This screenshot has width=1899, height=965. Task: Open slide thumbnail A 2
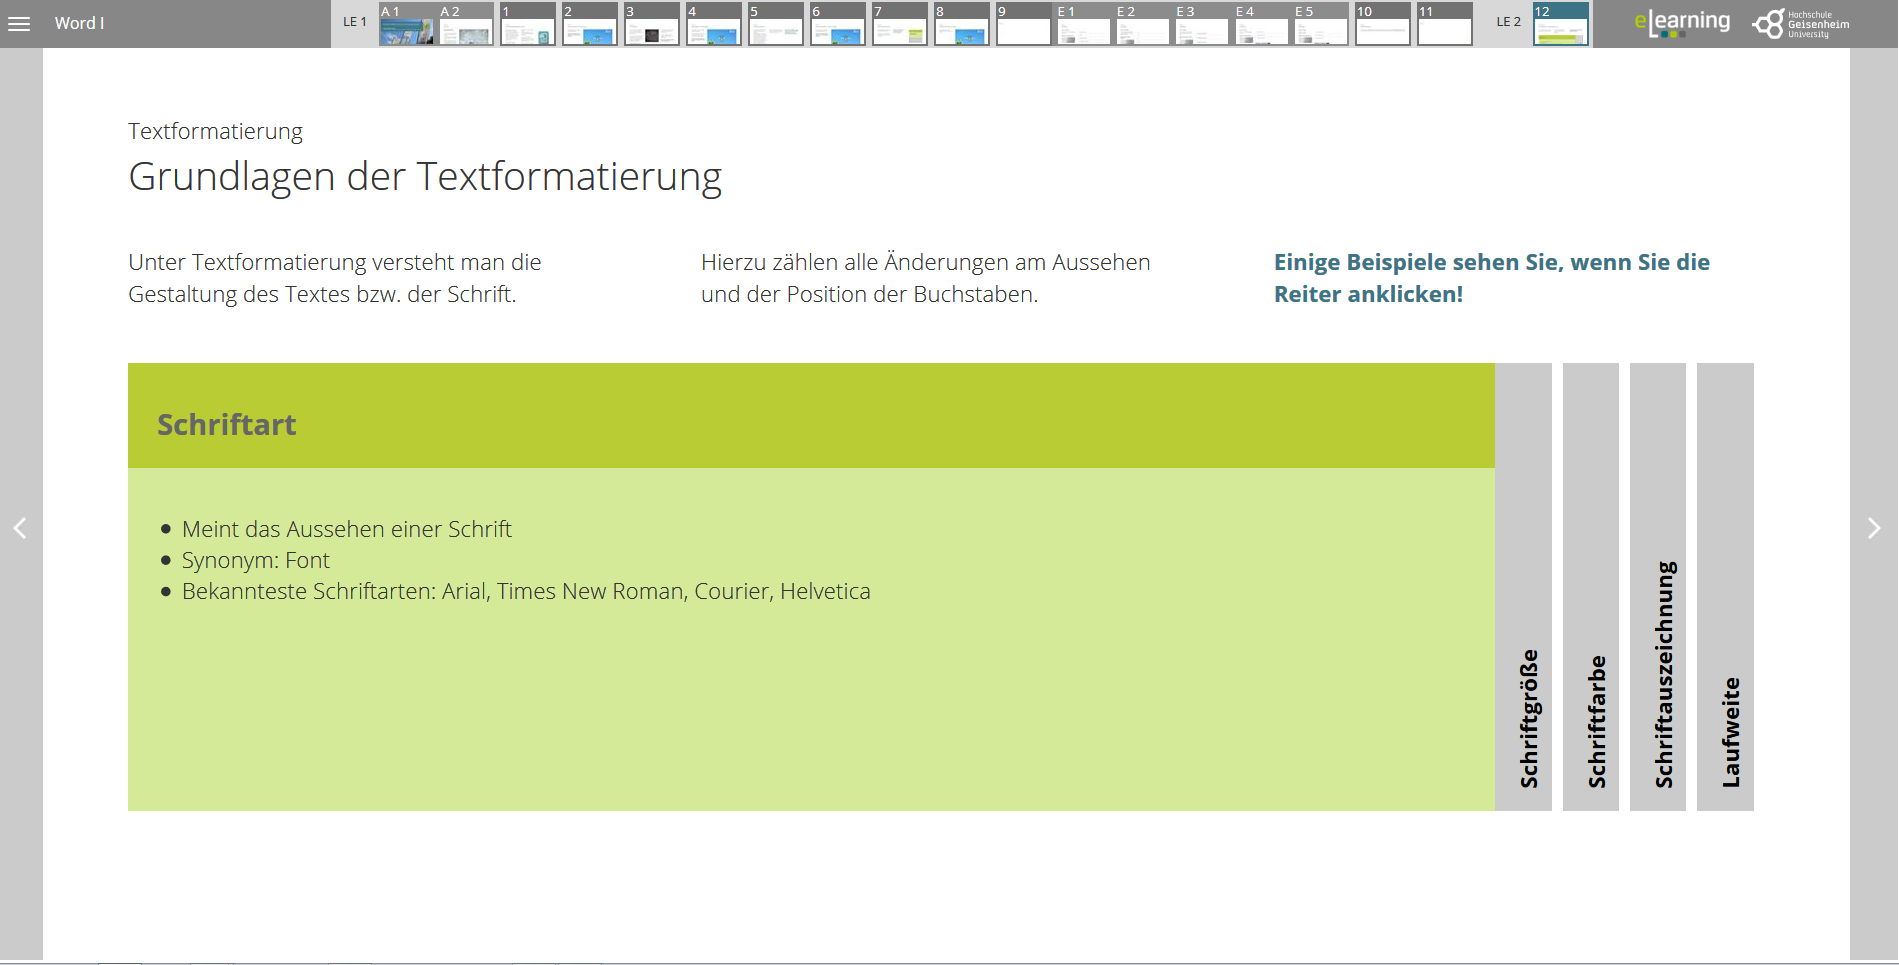[467, 24]
